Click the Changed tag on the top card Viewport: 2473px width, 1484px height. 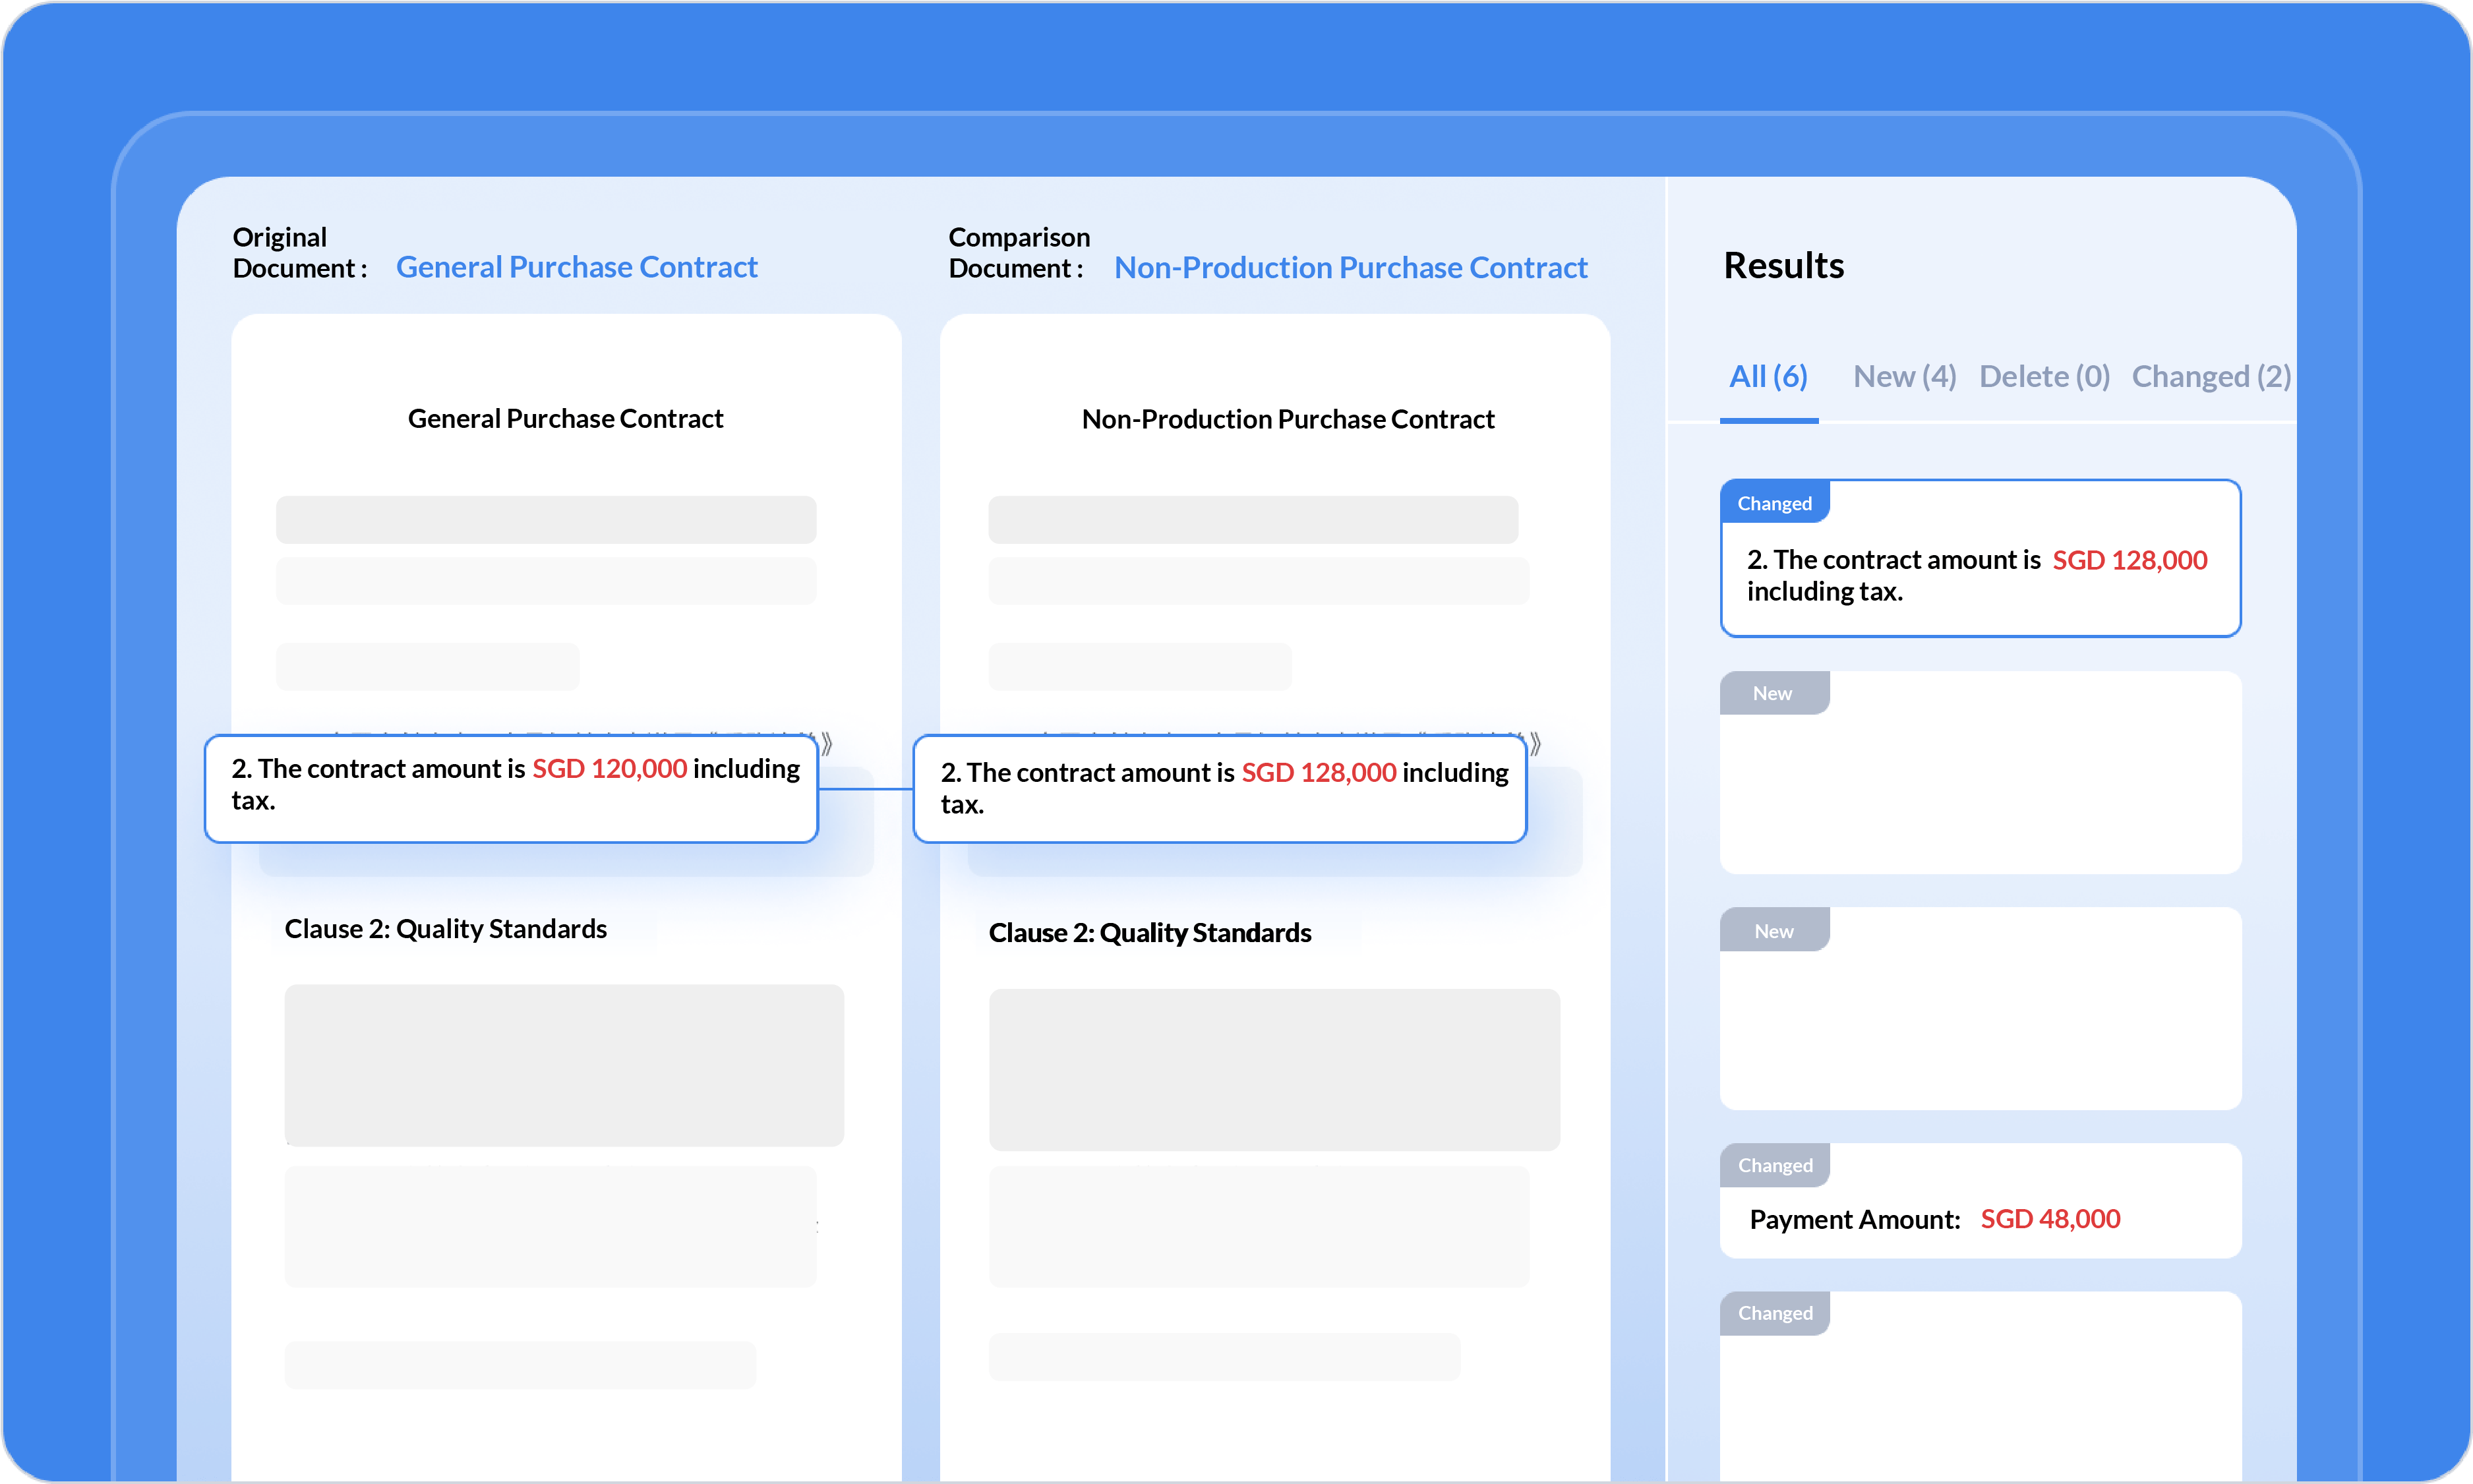tap(1774, 503)
